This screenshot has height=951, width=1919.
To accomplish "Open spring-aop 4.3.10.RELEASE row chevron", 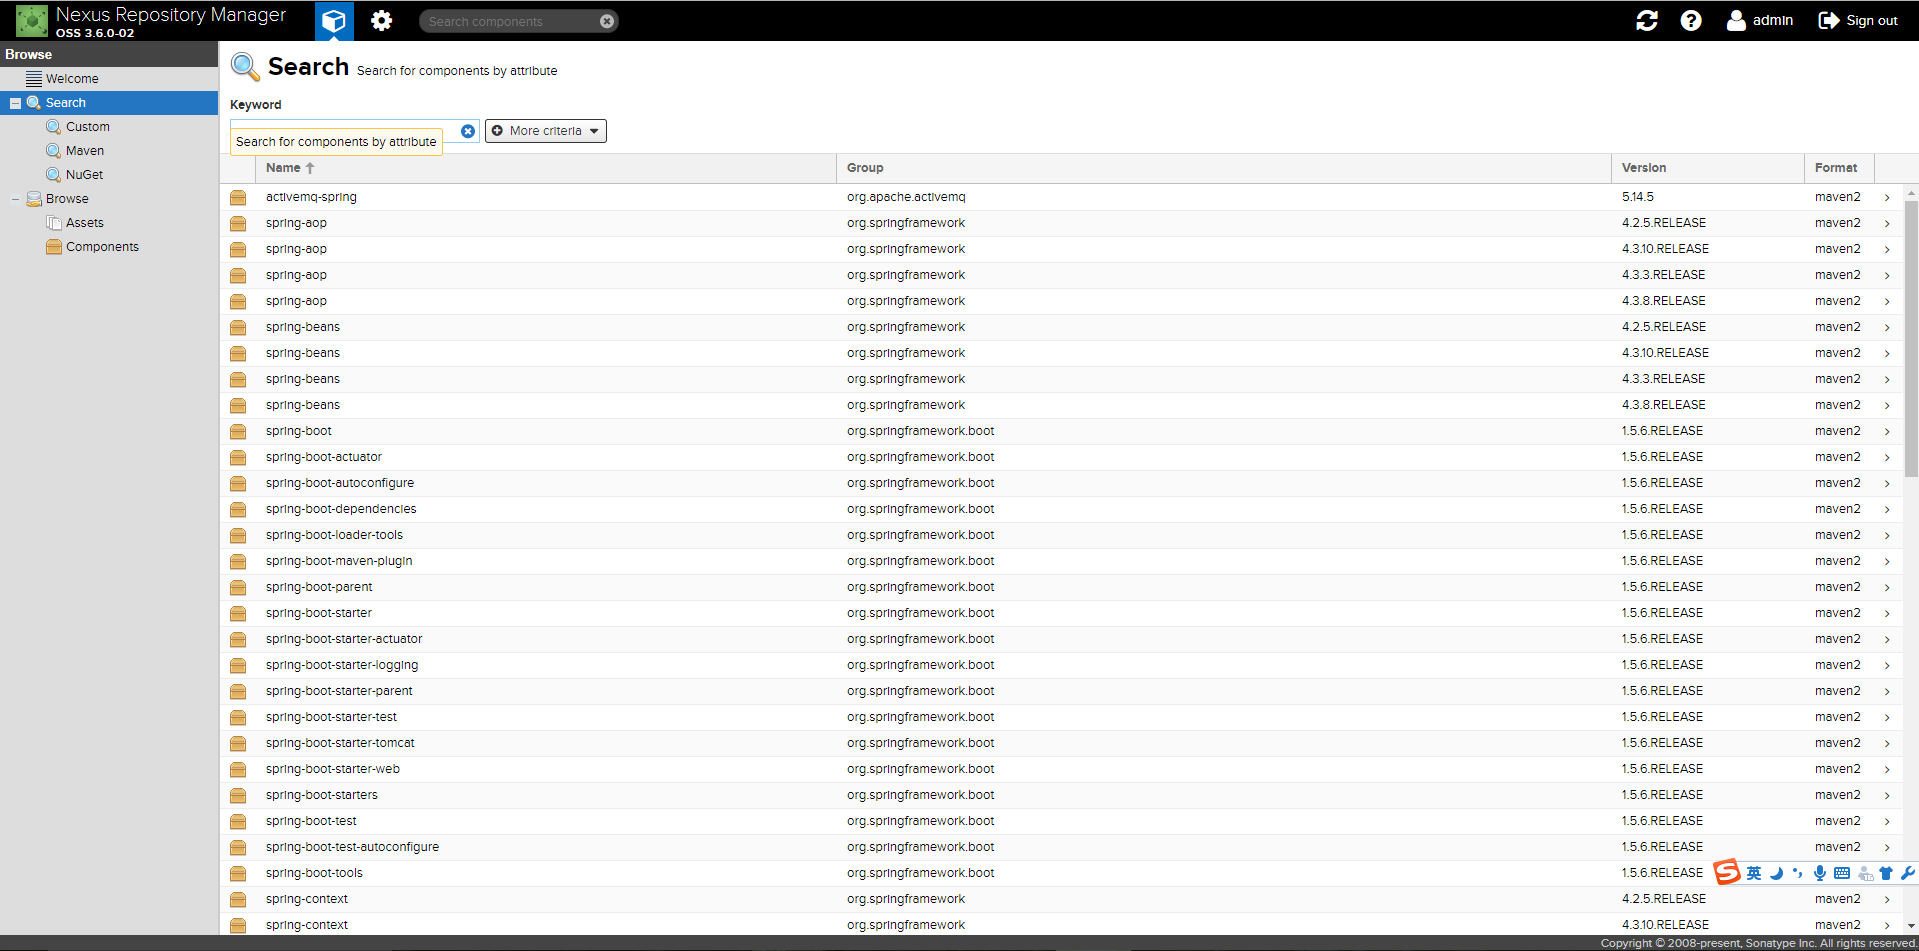I will click(1887, 250).
